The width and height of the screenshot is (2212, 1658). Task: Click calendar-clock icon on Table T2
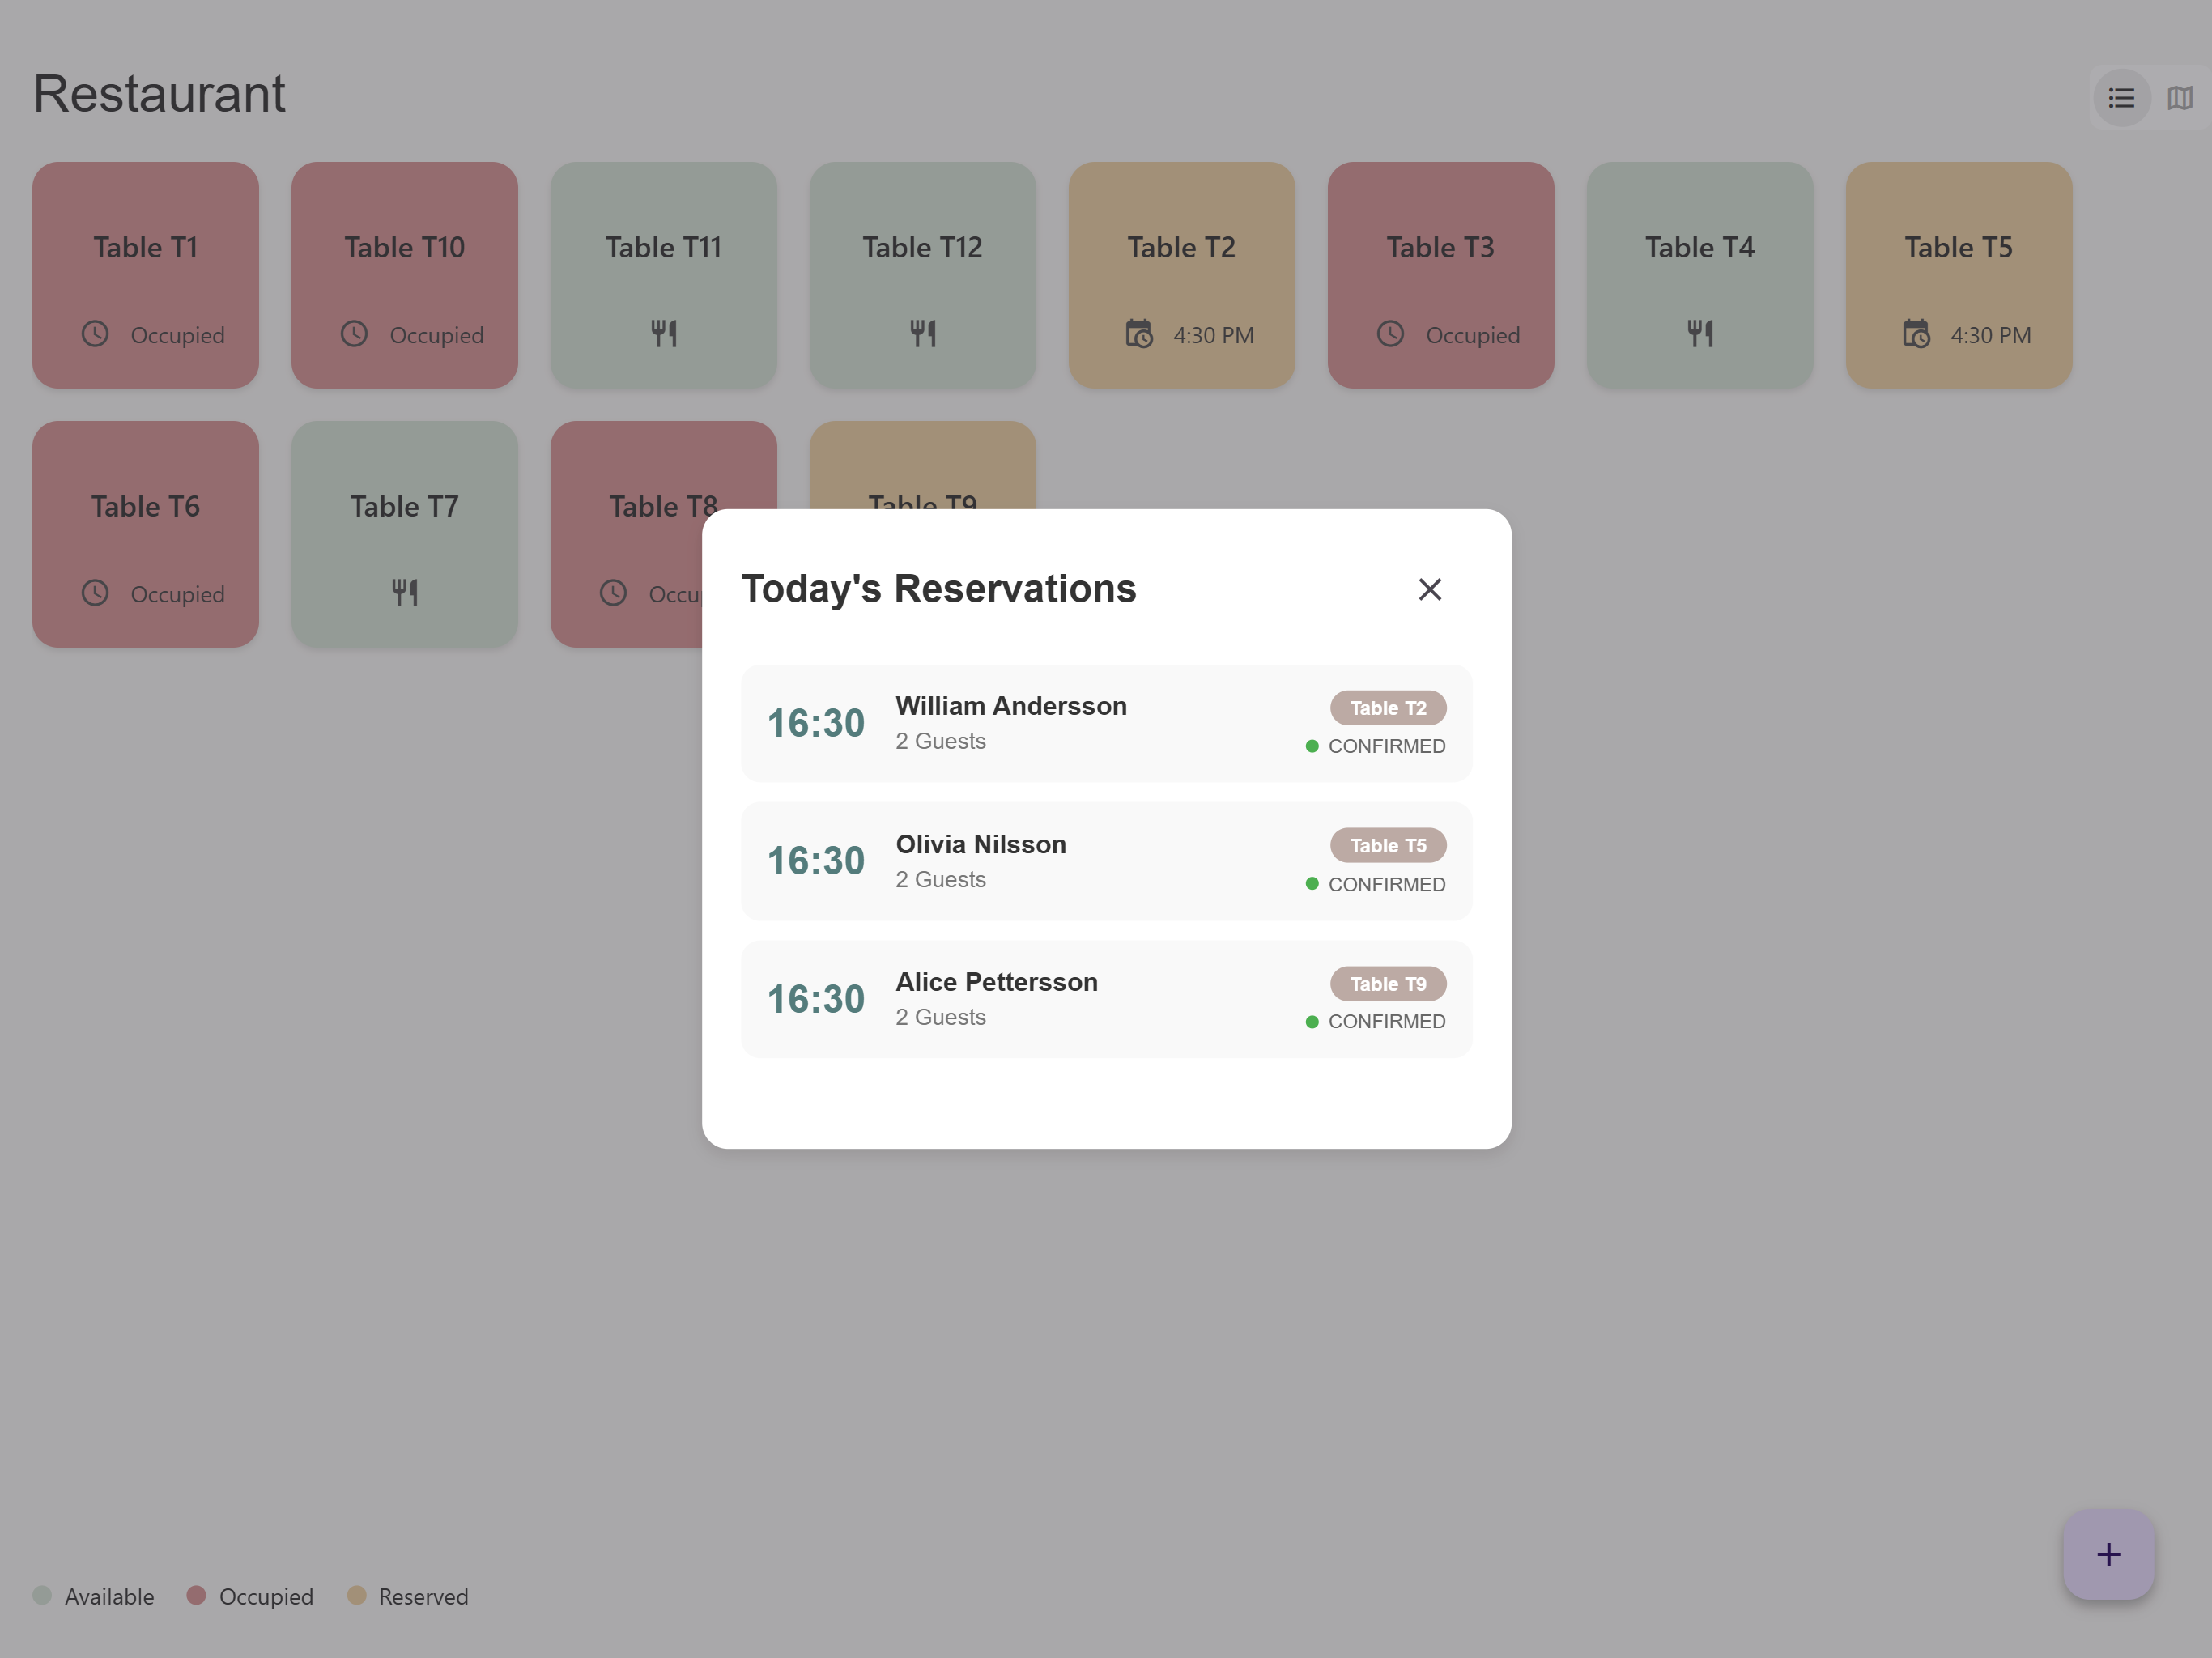pyautogui.click(x=1138, y=334)
